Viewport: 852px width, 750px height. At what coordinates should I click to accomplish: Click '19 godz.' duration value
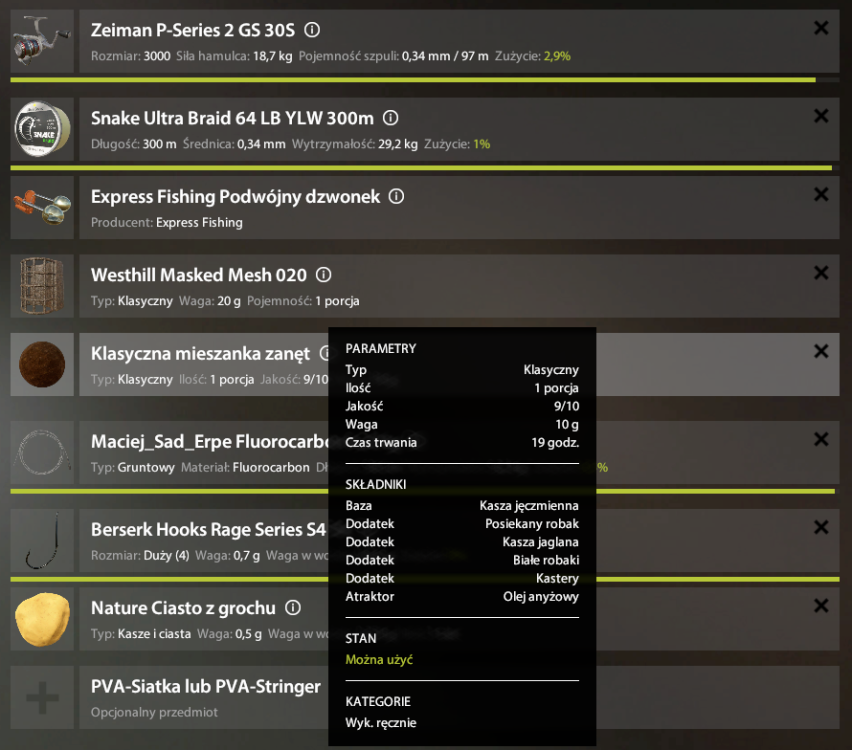(555, 443)
